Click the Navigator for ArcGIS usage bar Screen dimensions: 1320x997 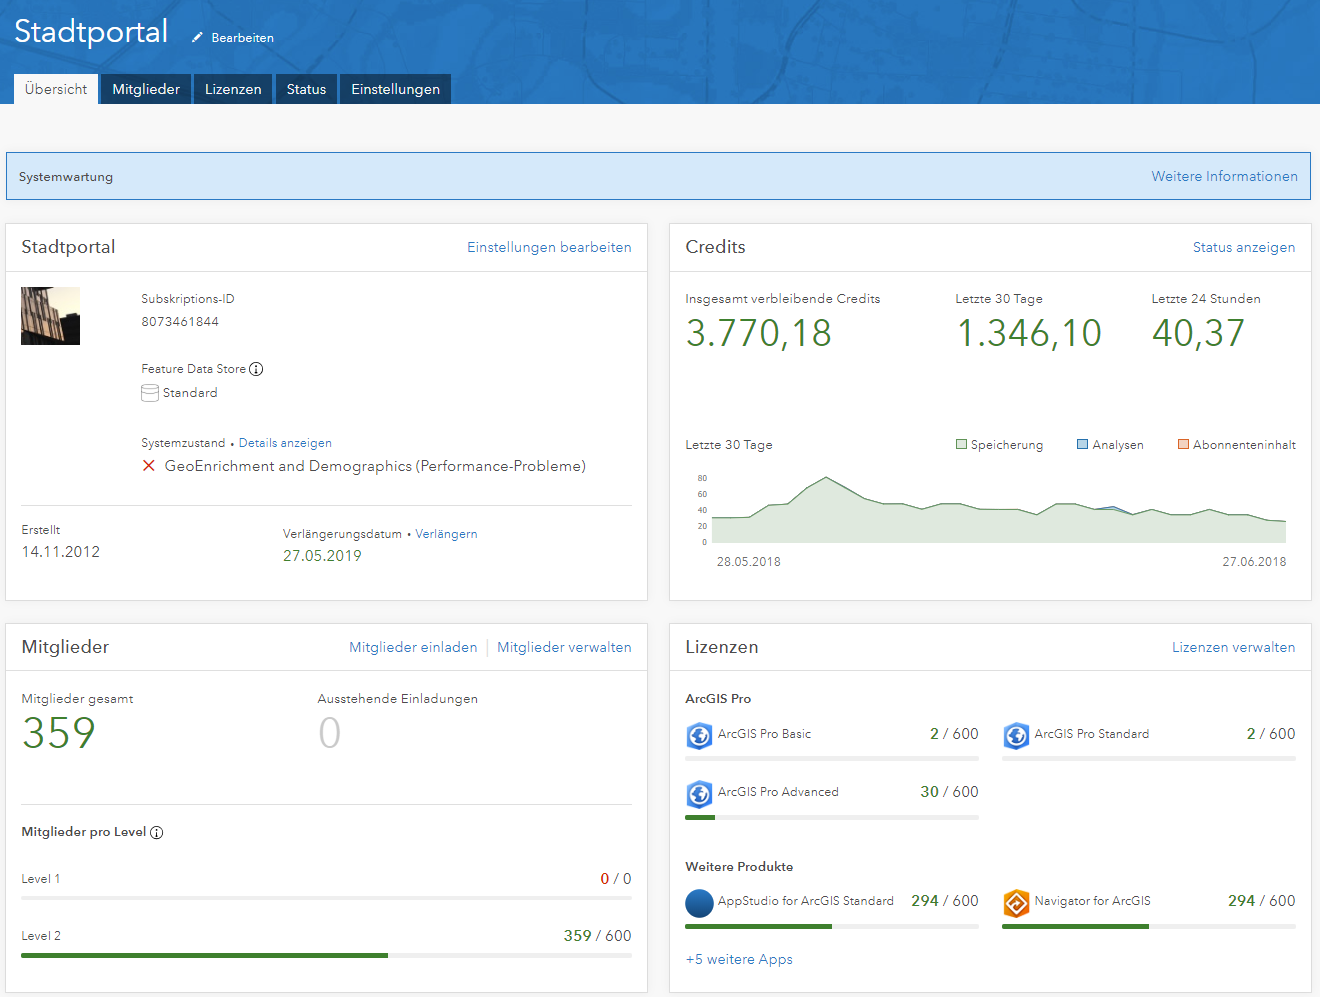tap(1149, 926)
